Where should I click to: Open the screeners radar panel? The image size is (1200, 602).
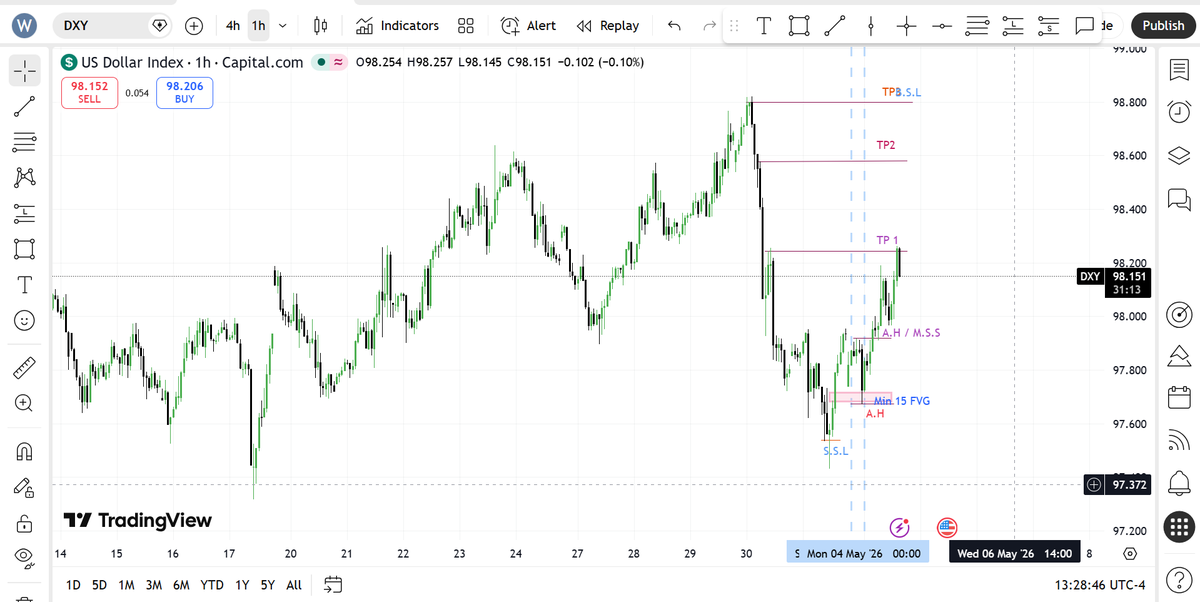[x=1177, y=316]
